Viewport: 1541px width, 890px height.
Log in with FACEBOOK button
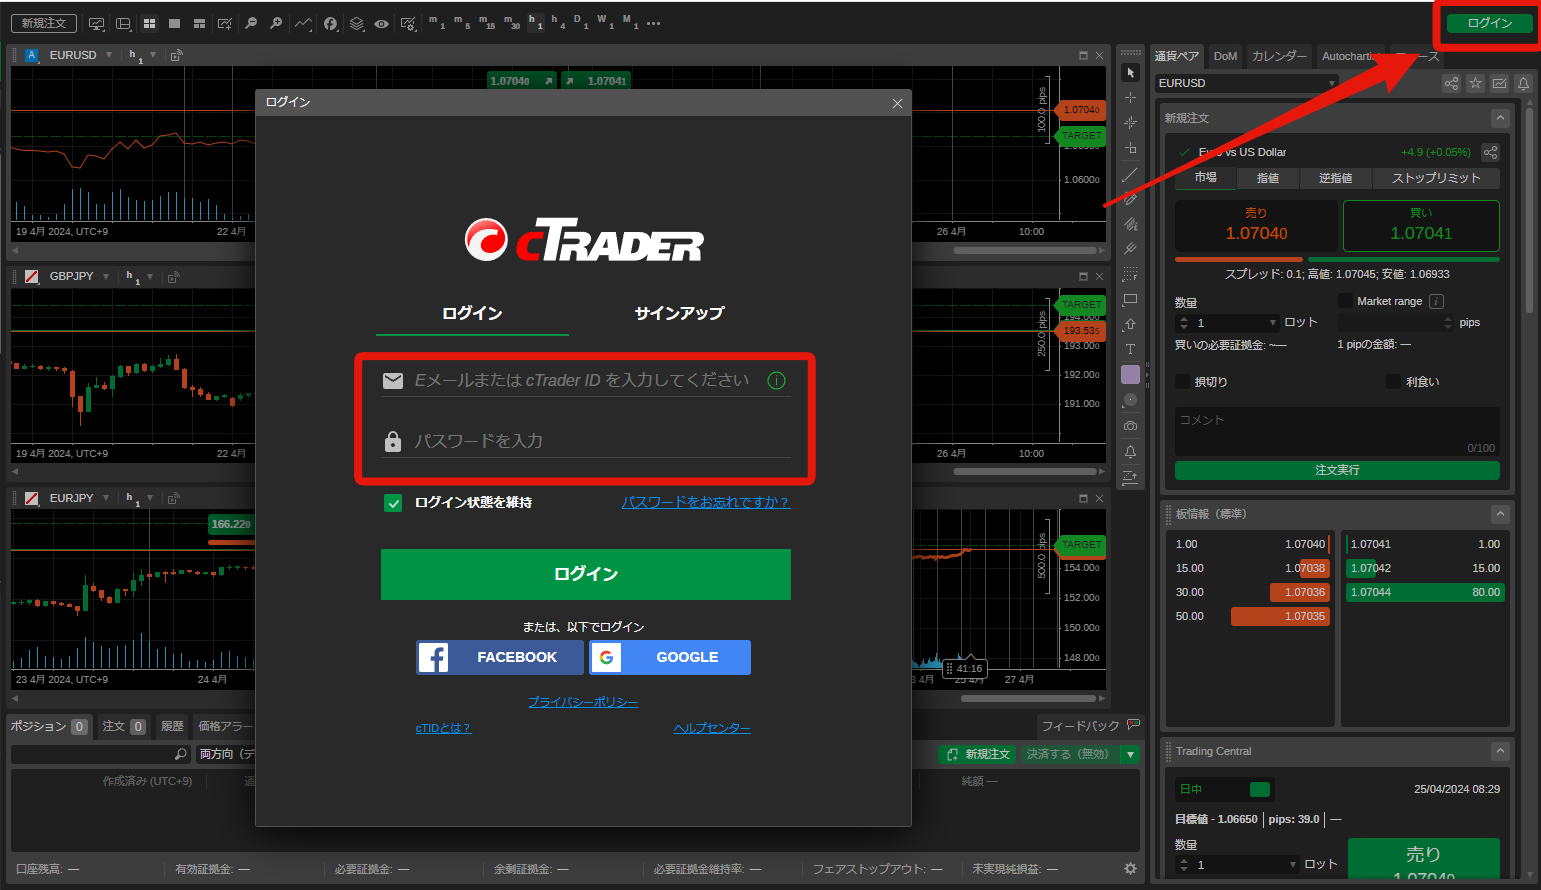pos(500,657)
